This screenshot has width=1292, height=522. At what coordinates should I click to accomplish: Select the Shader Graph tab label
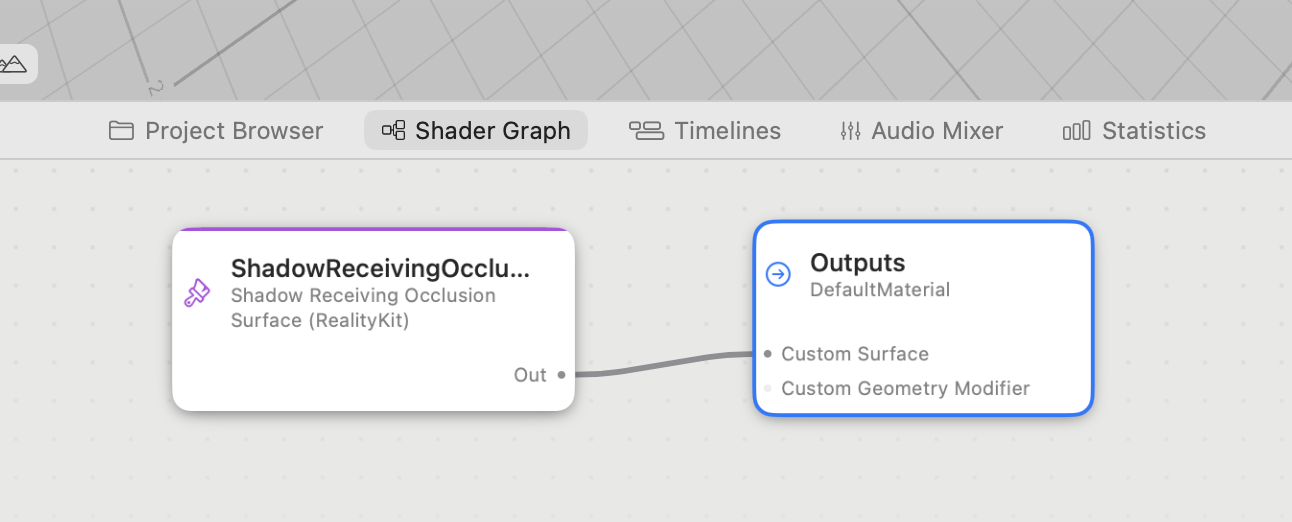tap(493, 131)
